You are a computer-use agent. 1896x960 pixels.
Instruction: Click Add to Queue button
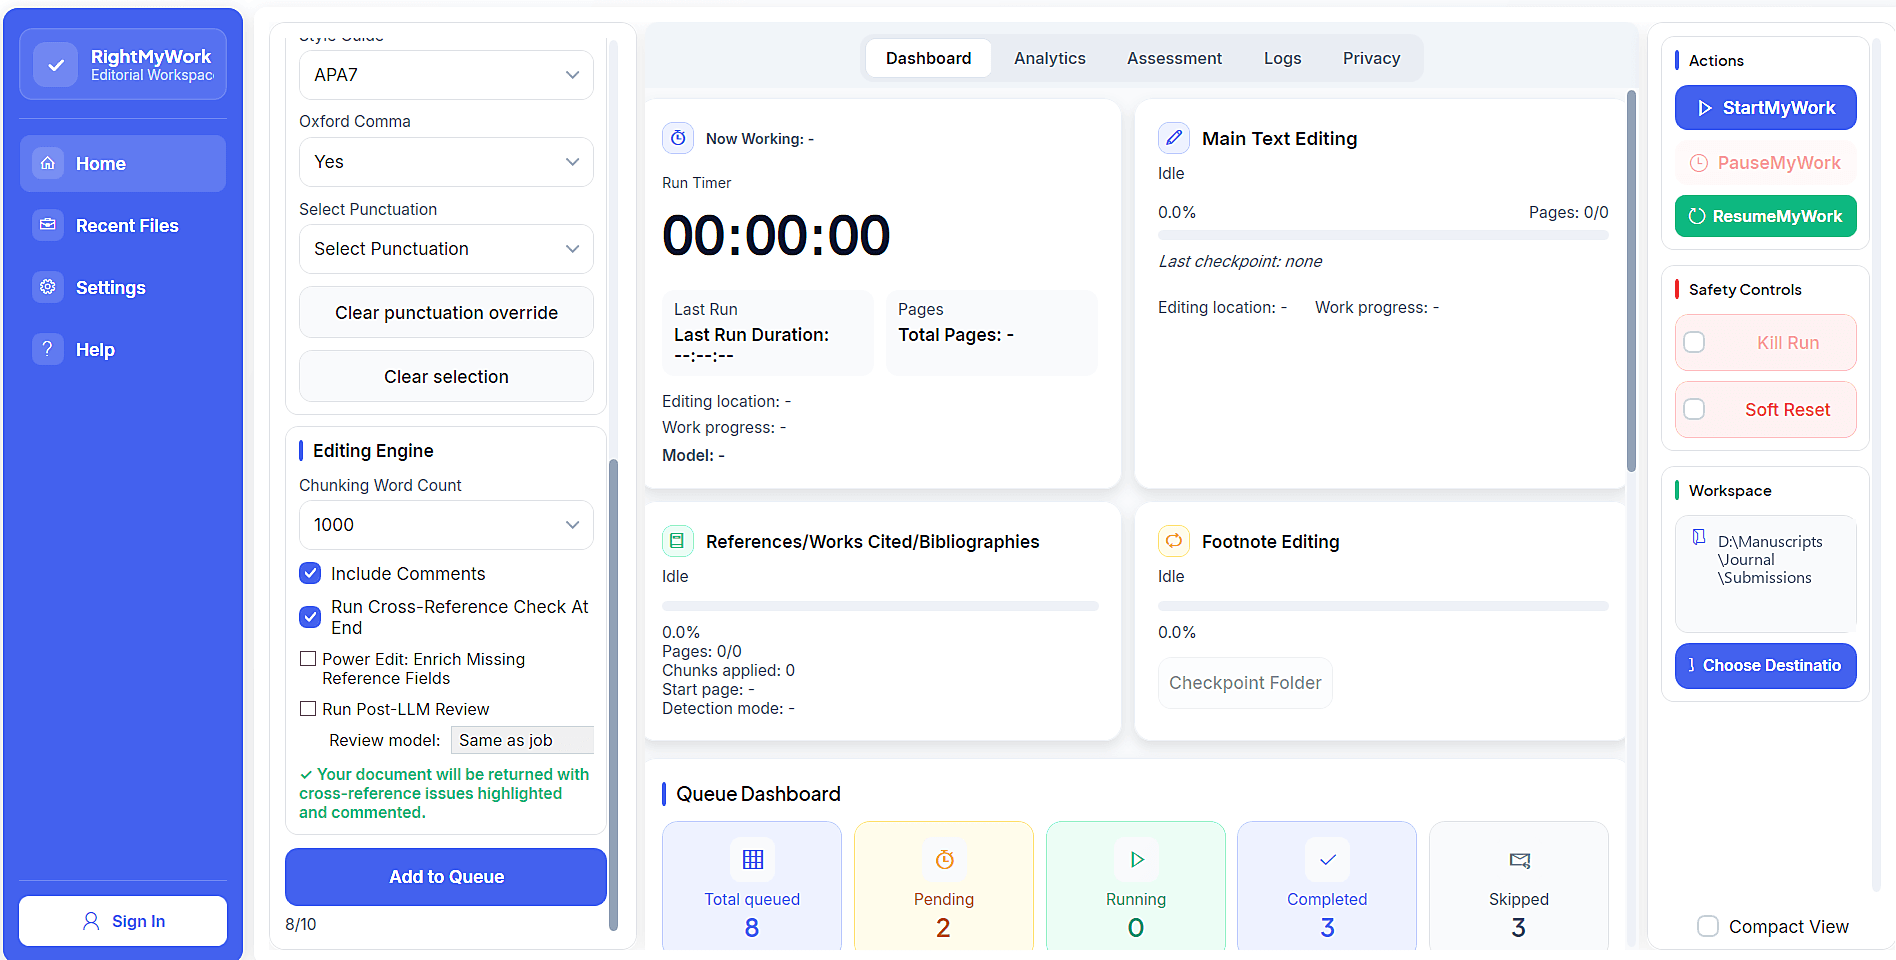tap(446, 877)
